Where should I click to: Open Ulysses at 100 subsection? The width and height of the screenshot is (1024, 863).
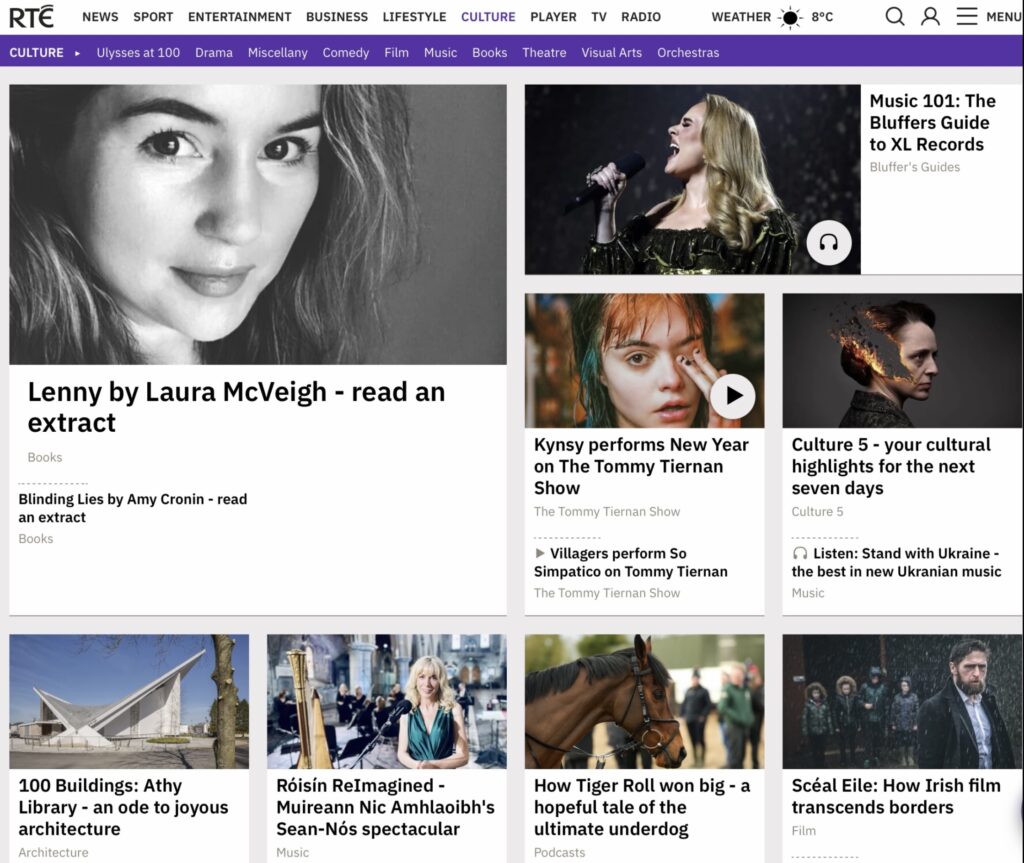point(138,53)
